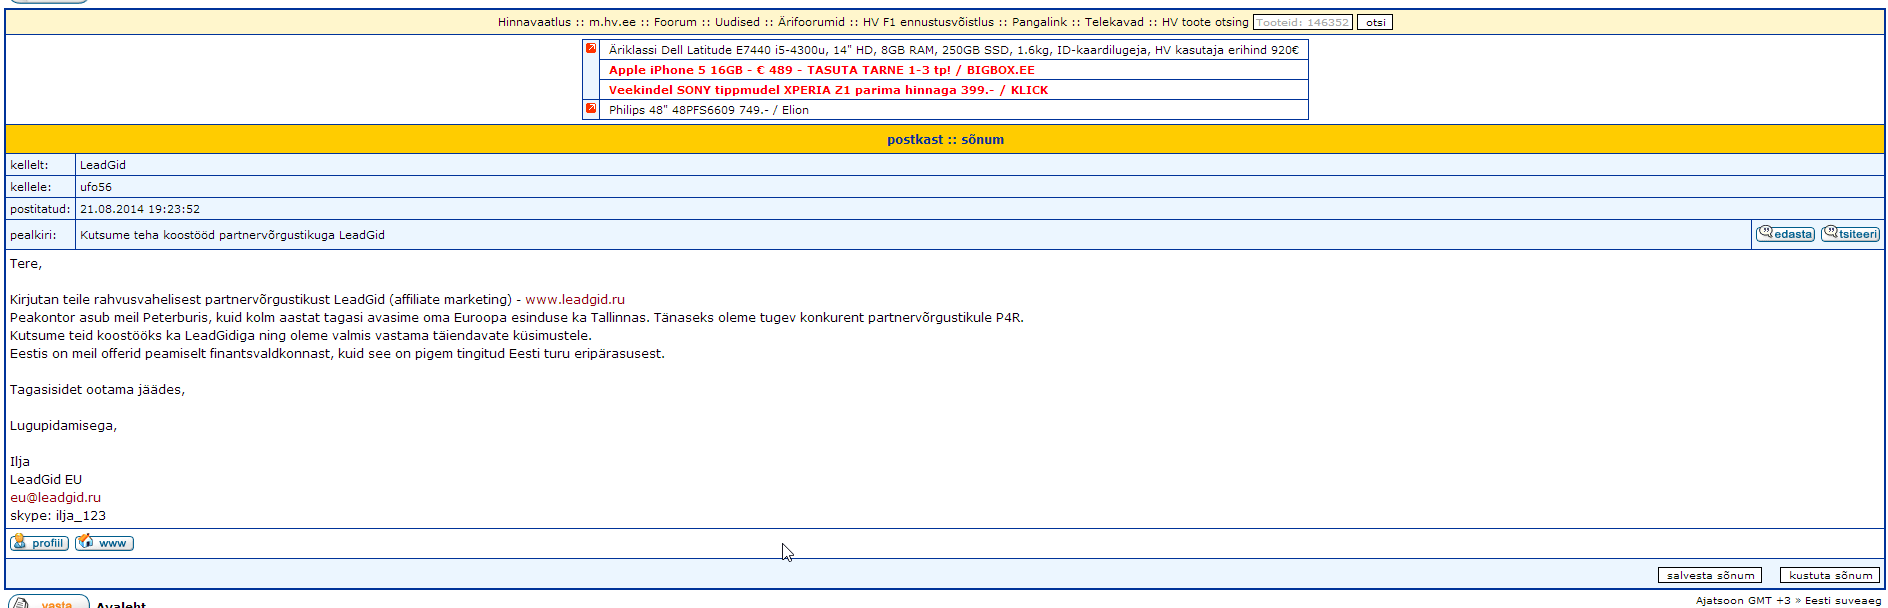The image size is (1888, 608).
Task: Click the greeting line Tere,
Action: pyautogui.click(x=26, y=263)
